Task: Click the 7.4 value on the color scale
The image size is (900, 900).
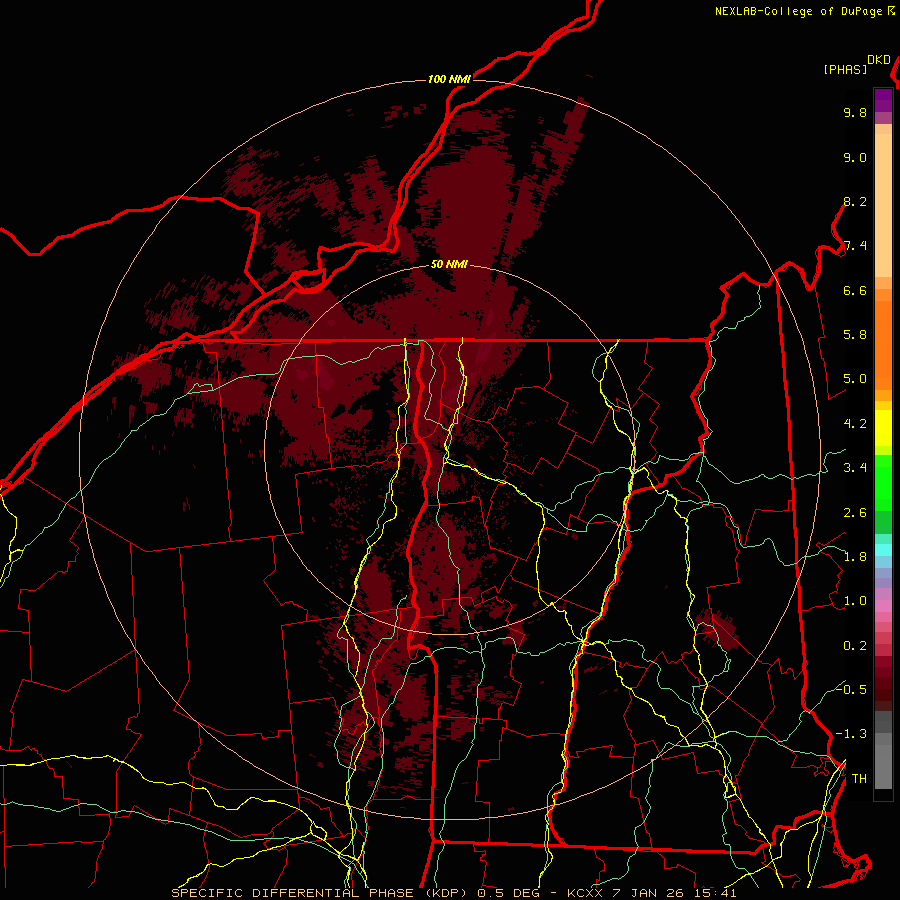Action: 855,246
